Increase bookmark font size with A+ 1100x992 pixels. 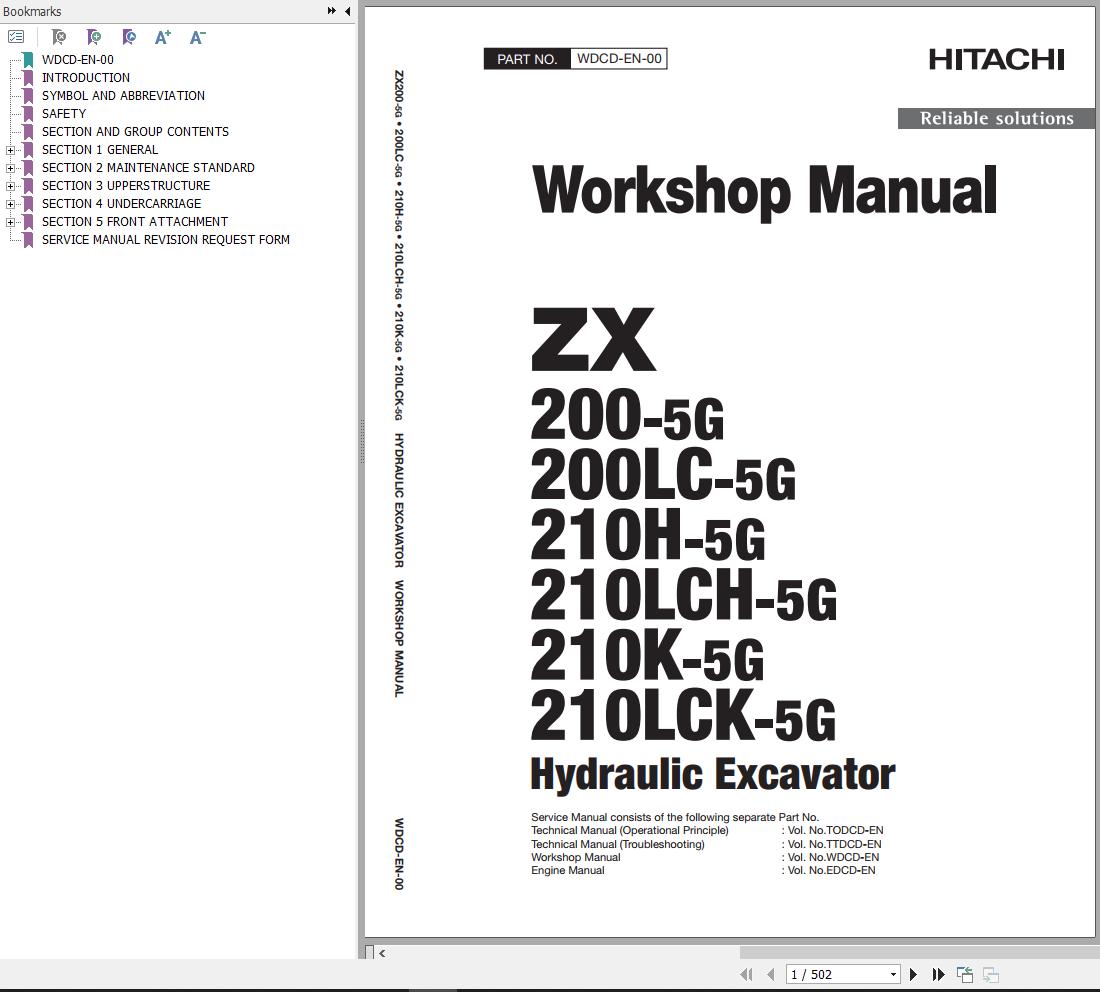tap(163, 36)
